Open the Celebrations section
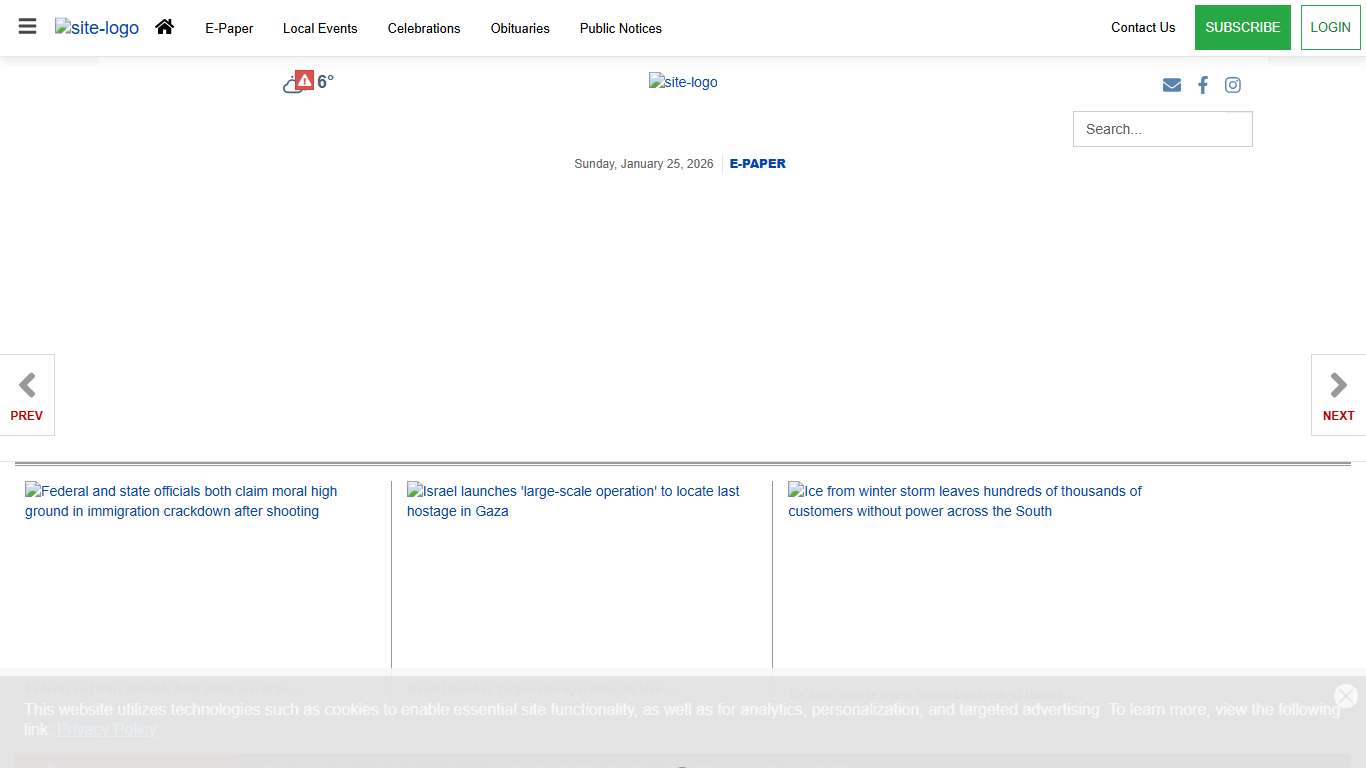 tap(424, 28)
